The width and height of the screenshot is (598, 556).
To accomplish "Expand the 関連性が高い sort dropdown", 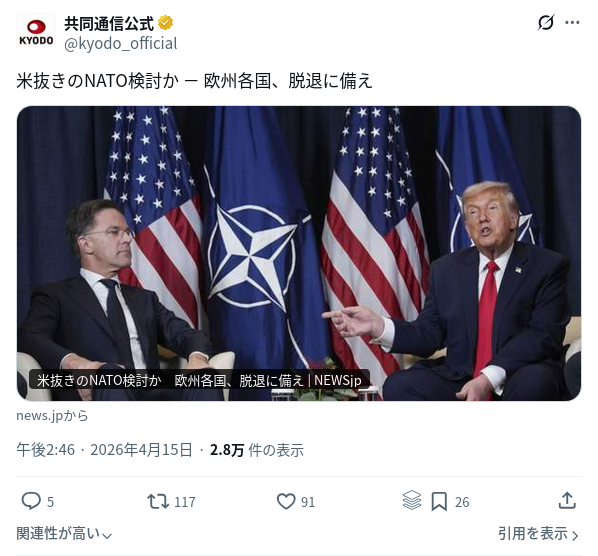I will coord(64,534).
